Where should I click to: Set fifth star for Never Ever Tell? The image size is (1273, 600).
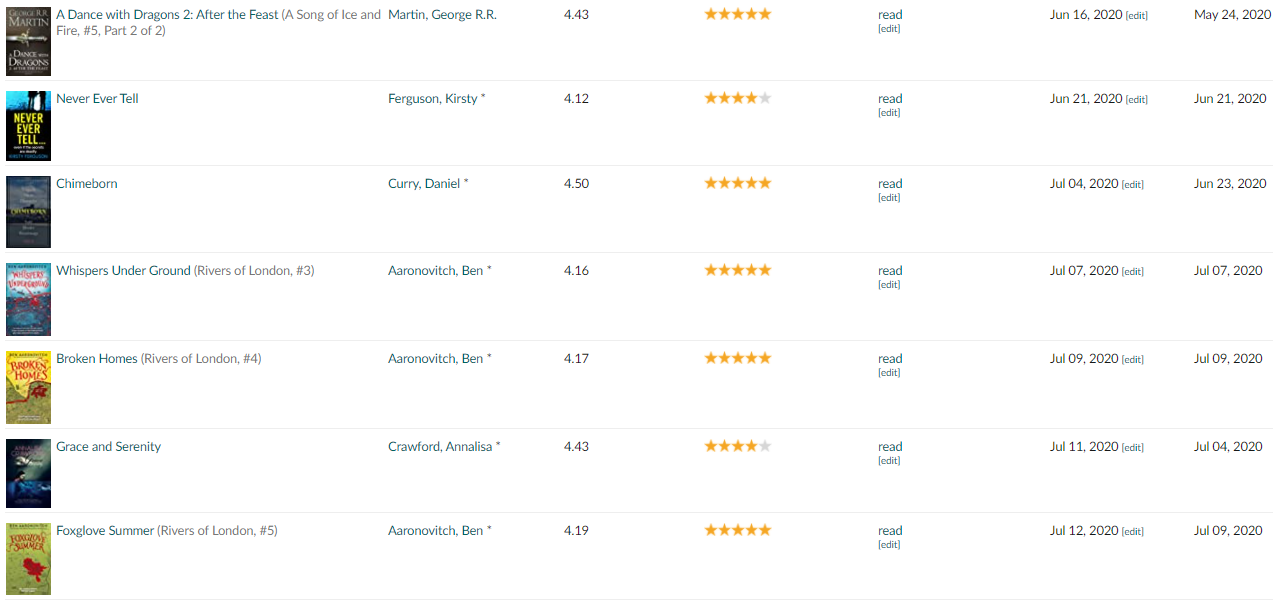[765, 98]
